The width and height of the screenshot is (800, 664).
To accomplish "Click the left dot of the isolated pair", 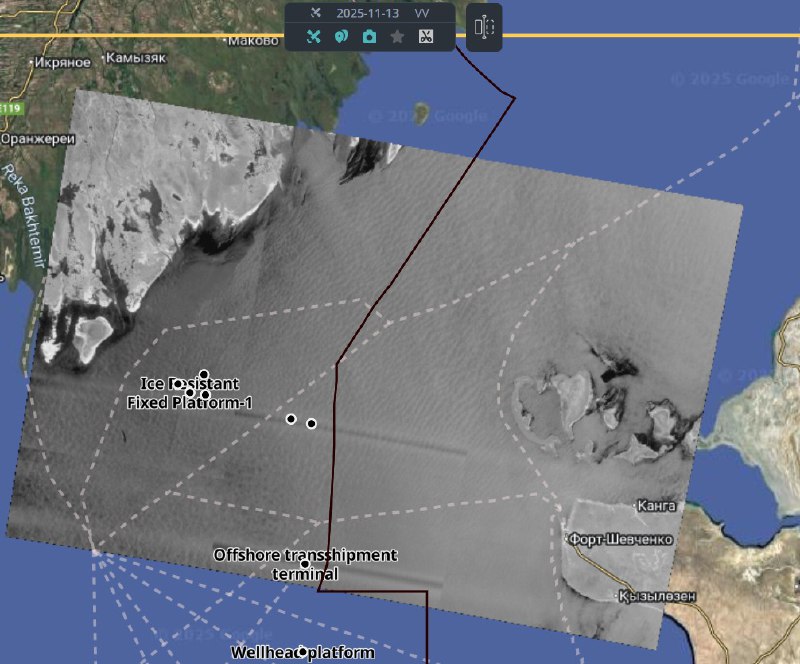I will [x=291, y=419].
